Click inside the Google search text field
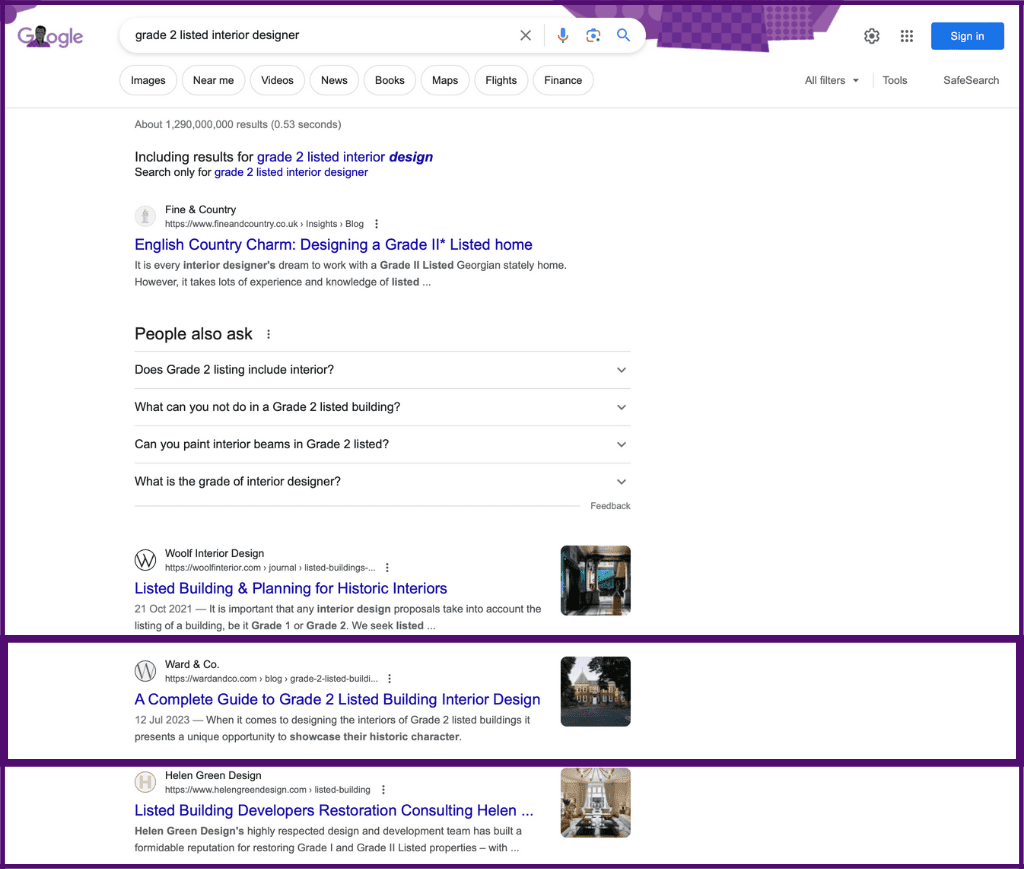Image resolution: width=1024 pixels, height=869 pixels. point(320,35)
